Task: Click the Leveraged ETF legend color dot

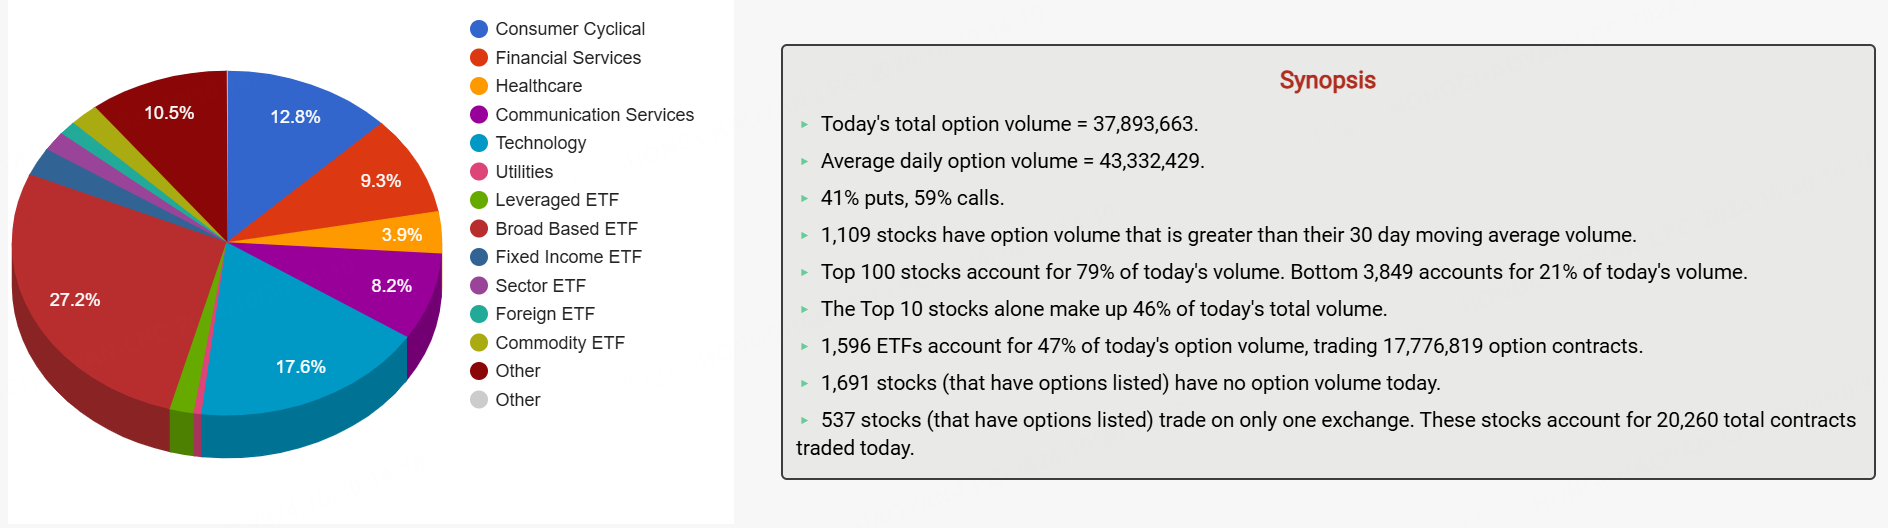Action: pyautogui.click(x=479, y=200)
